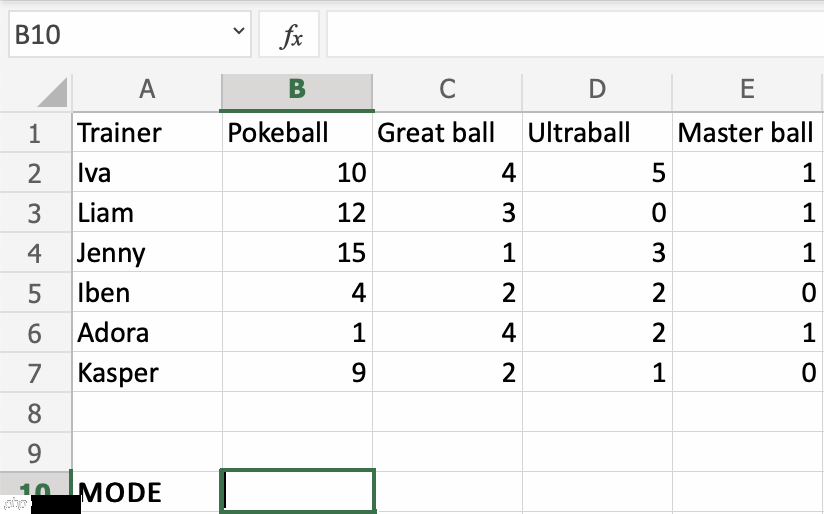Select row 1 header

tap(35, 132)
